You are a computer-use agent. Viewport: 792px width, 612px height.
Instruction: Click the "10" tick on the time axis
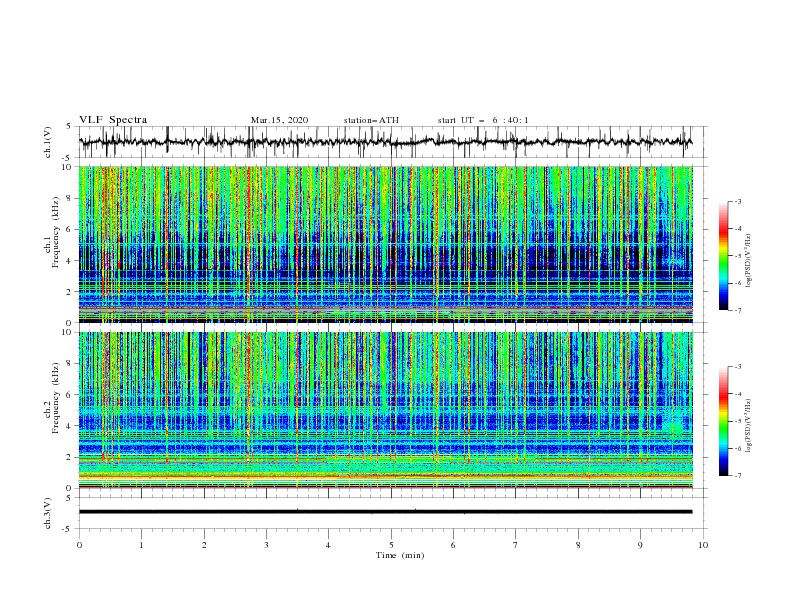click(x=703, y=545)
